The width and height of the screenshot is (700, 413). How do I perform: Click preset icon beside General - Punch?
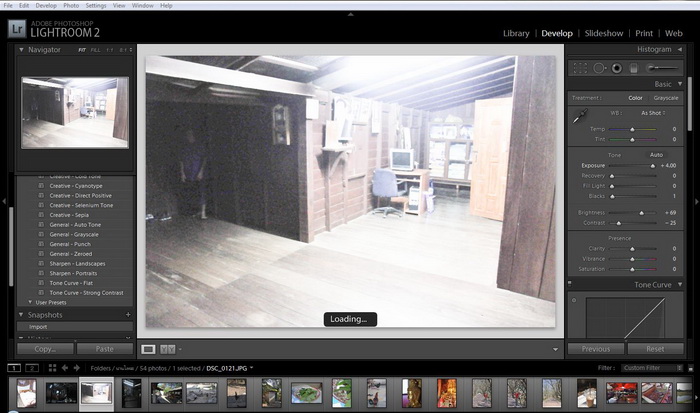coord(41,244)
